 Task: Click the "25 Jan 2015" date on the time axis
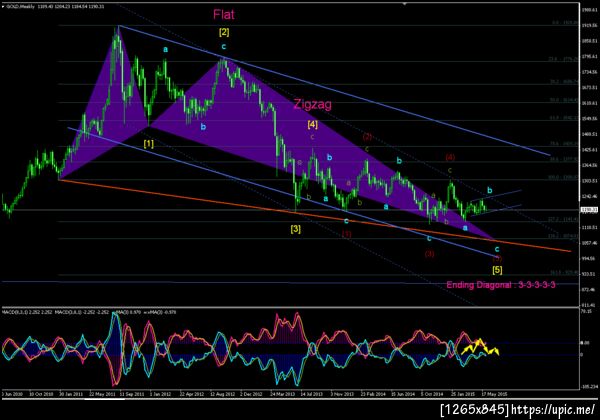[463, 394]
